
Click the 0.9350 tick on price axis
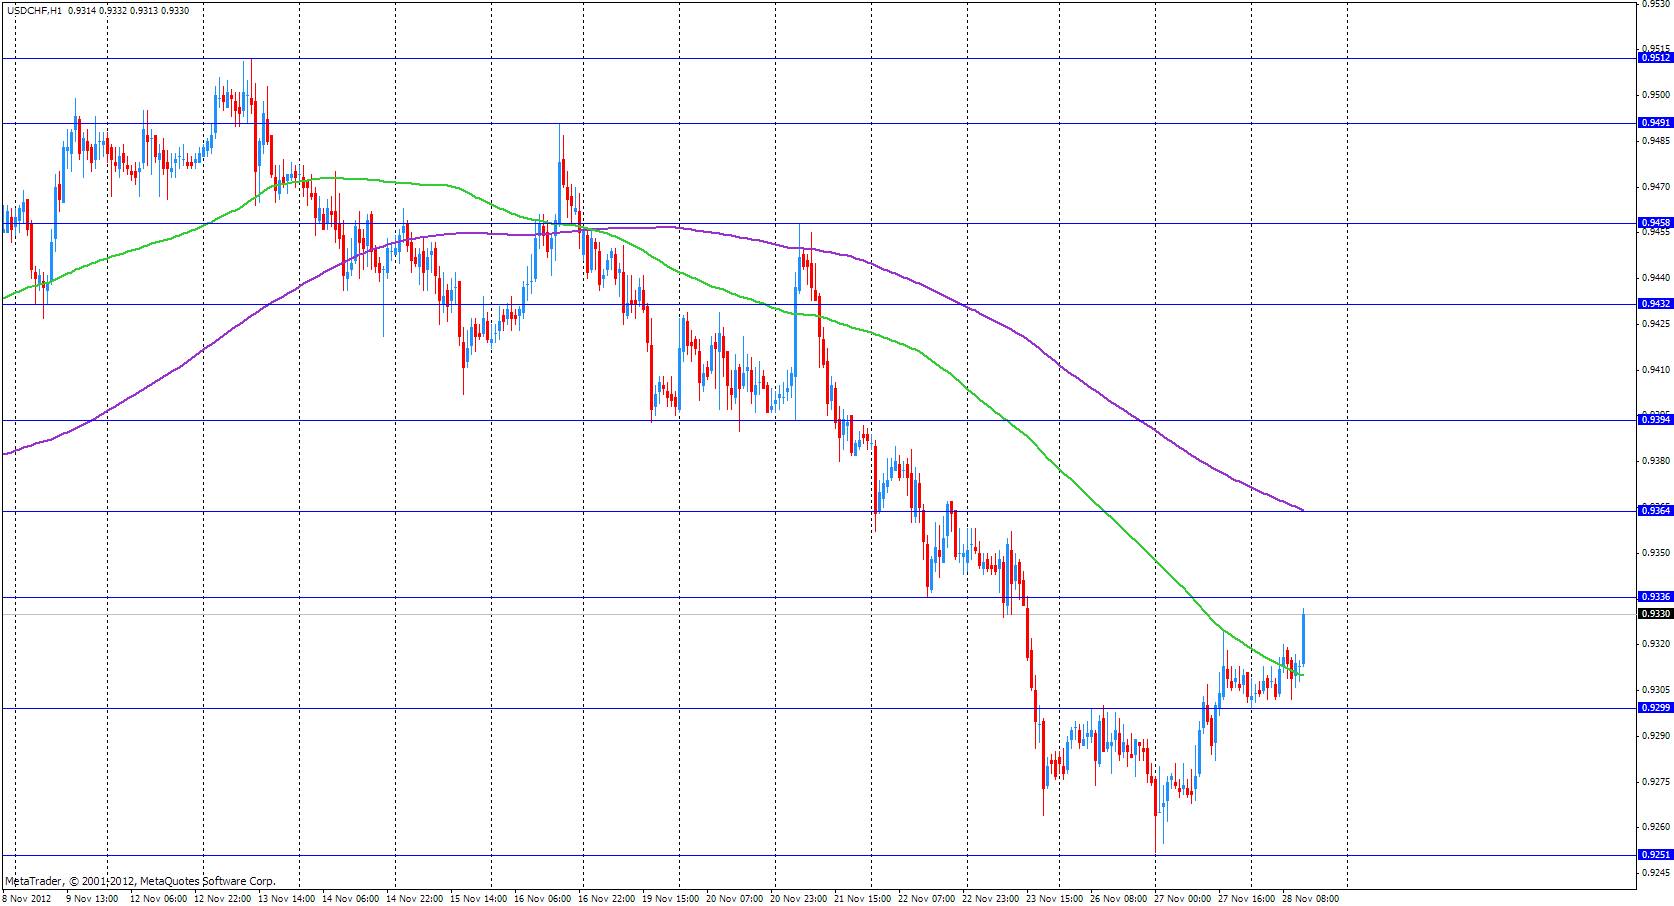(1656, 553)
